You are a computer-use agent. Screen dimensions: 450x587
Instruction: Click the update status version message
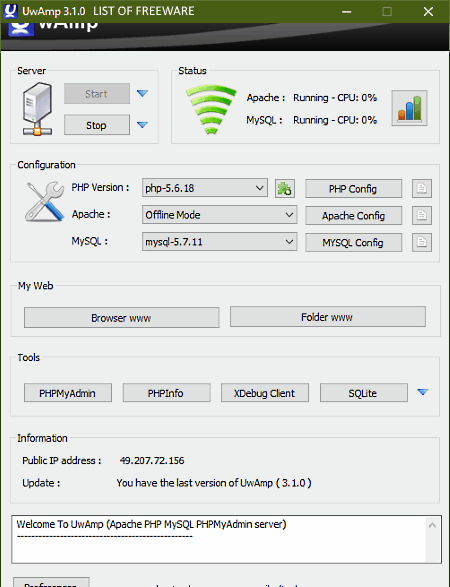(214, 483)
